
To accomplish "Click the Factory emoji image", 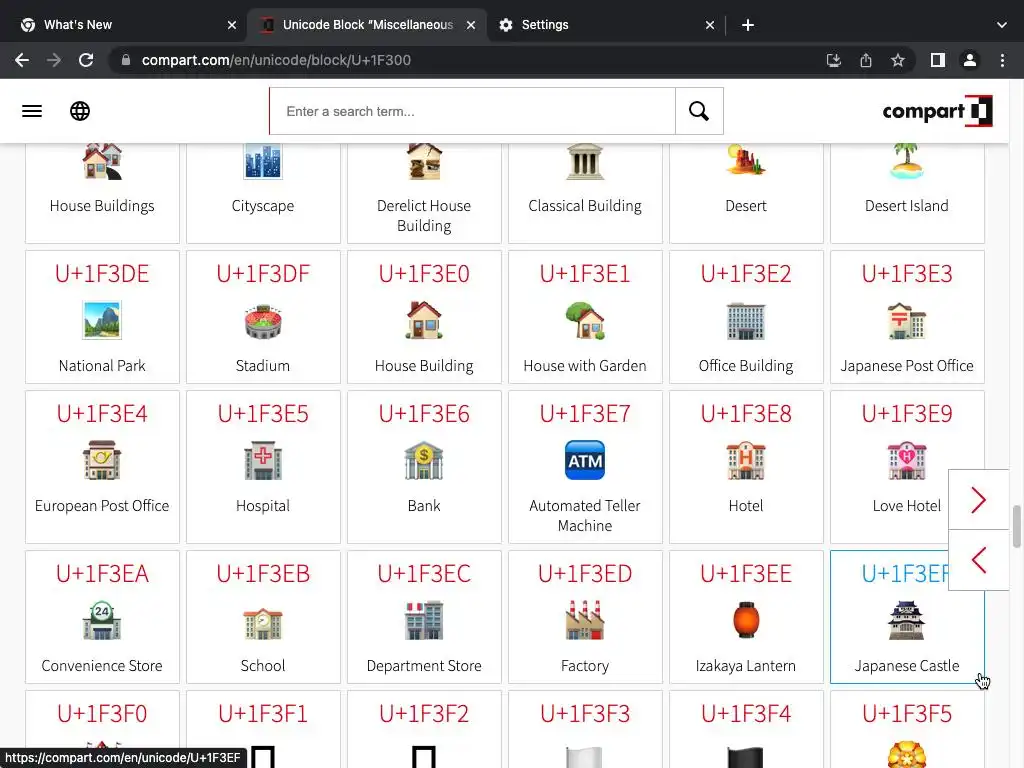I will [585, 620].
